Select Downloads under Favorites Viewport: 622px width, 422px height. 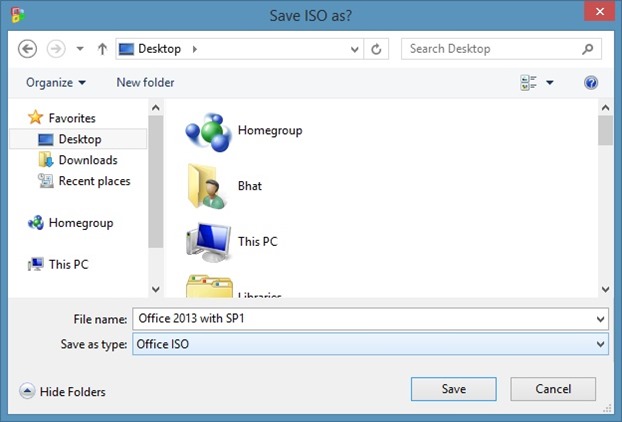[x=88, y=160]
